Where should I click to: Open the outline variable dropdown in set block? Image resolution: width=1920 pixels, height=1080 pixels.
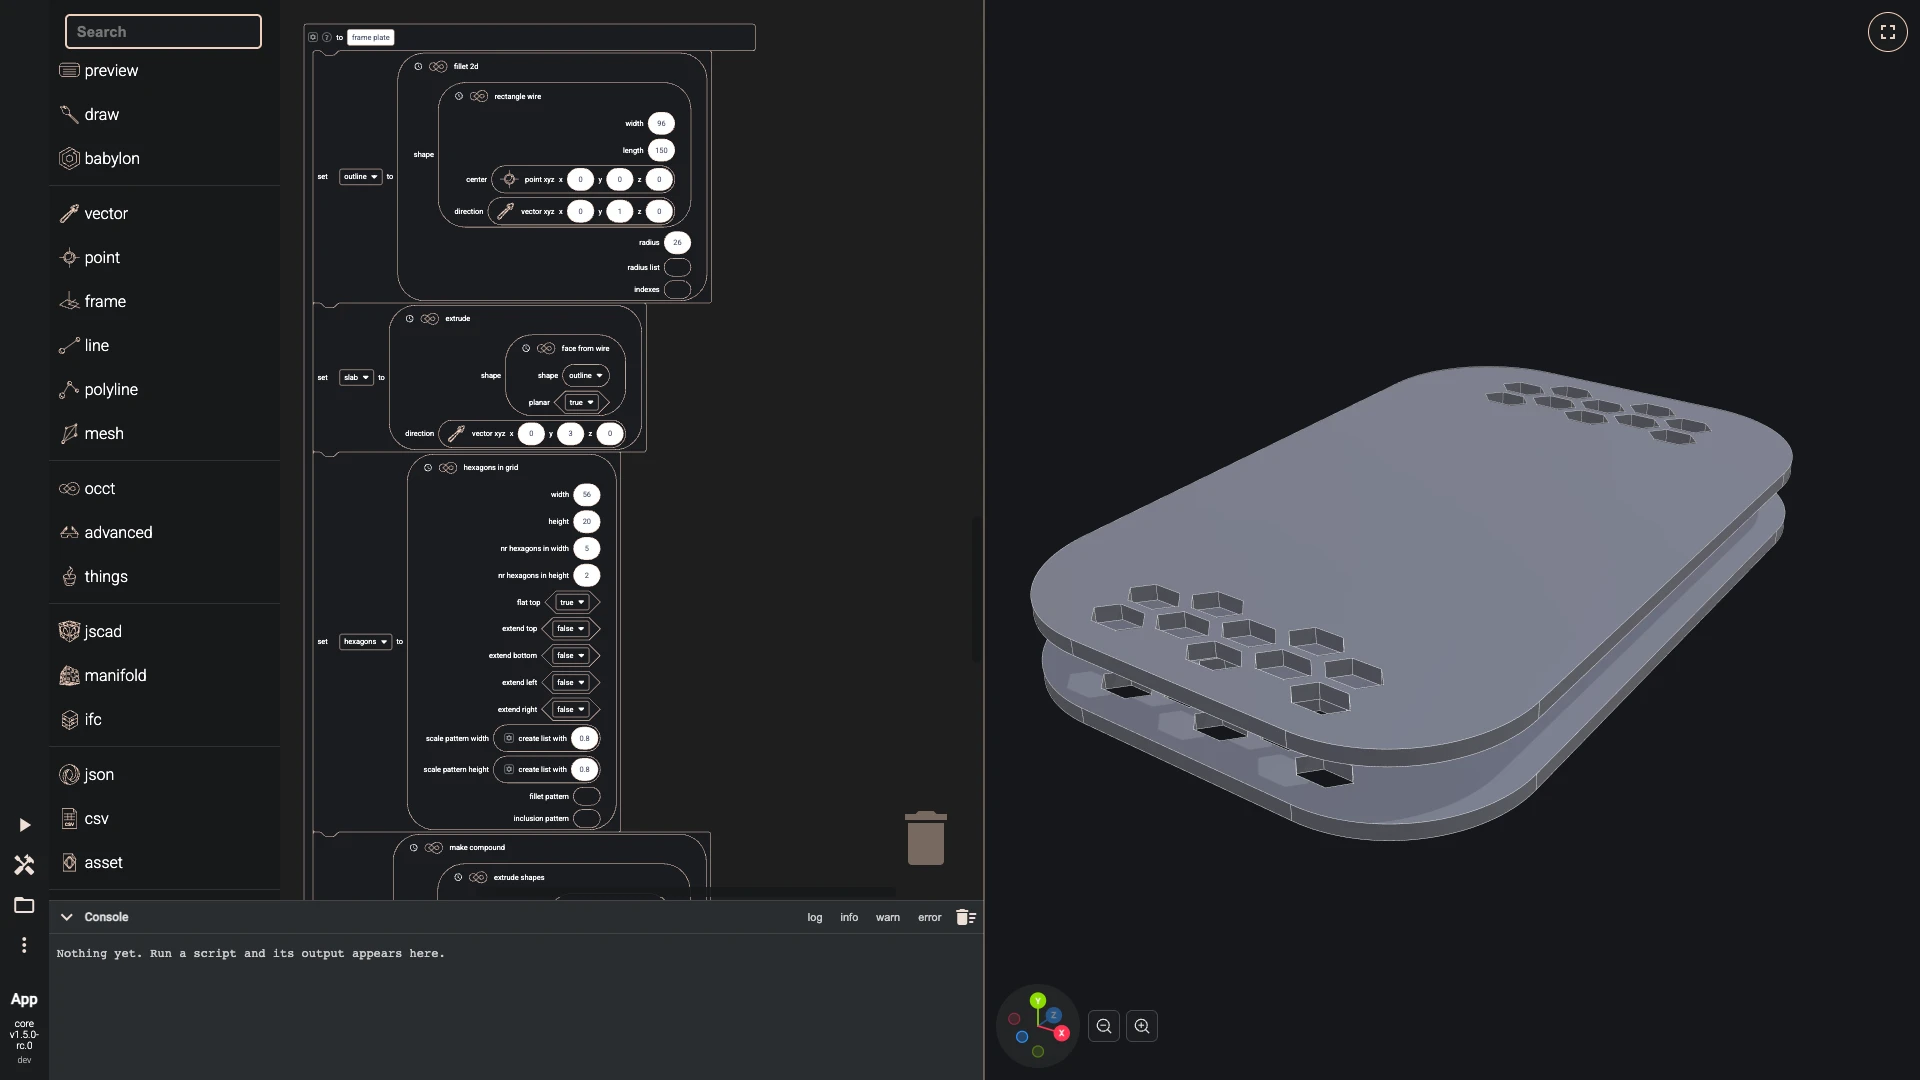coord(361,177)
